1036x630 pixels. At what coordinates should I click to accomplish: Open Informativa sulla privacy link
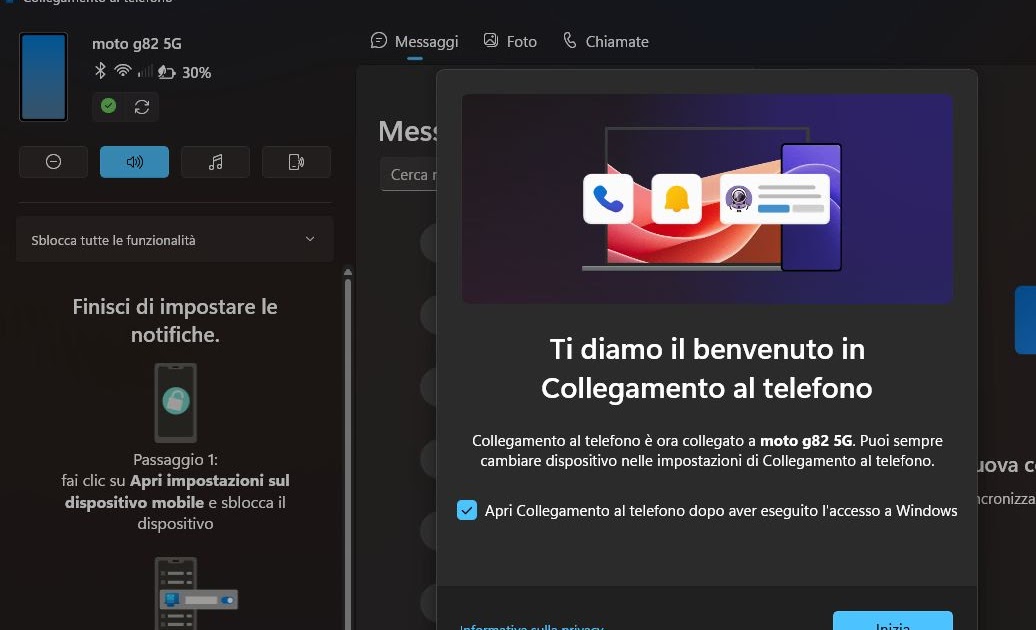[x=531, y=626]
